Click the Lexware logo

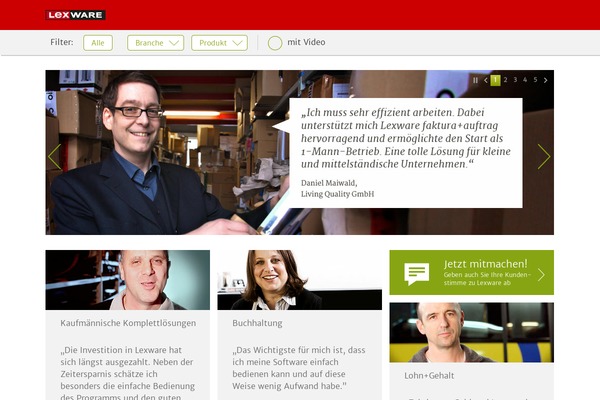pyautogui.click(x=75, y=15)
